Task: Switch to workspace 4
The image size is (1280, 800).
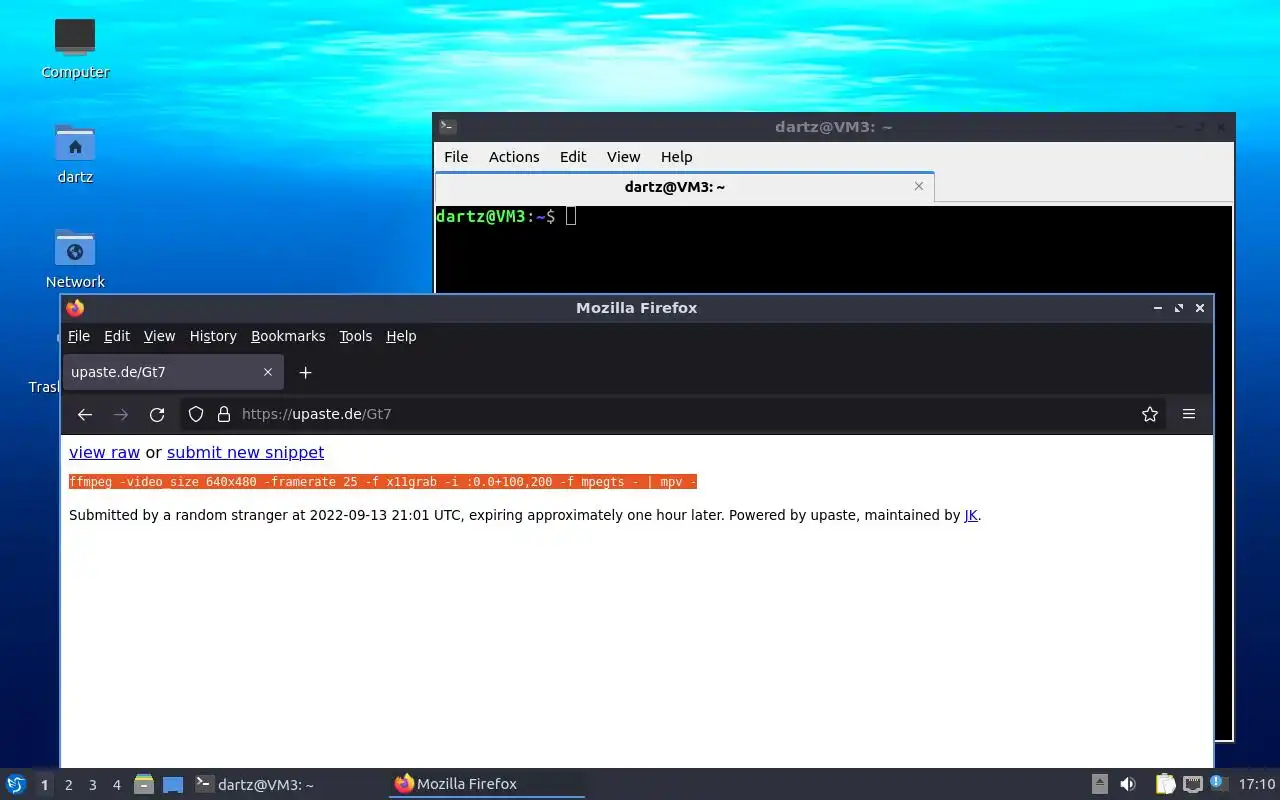Action: [117, 785]
